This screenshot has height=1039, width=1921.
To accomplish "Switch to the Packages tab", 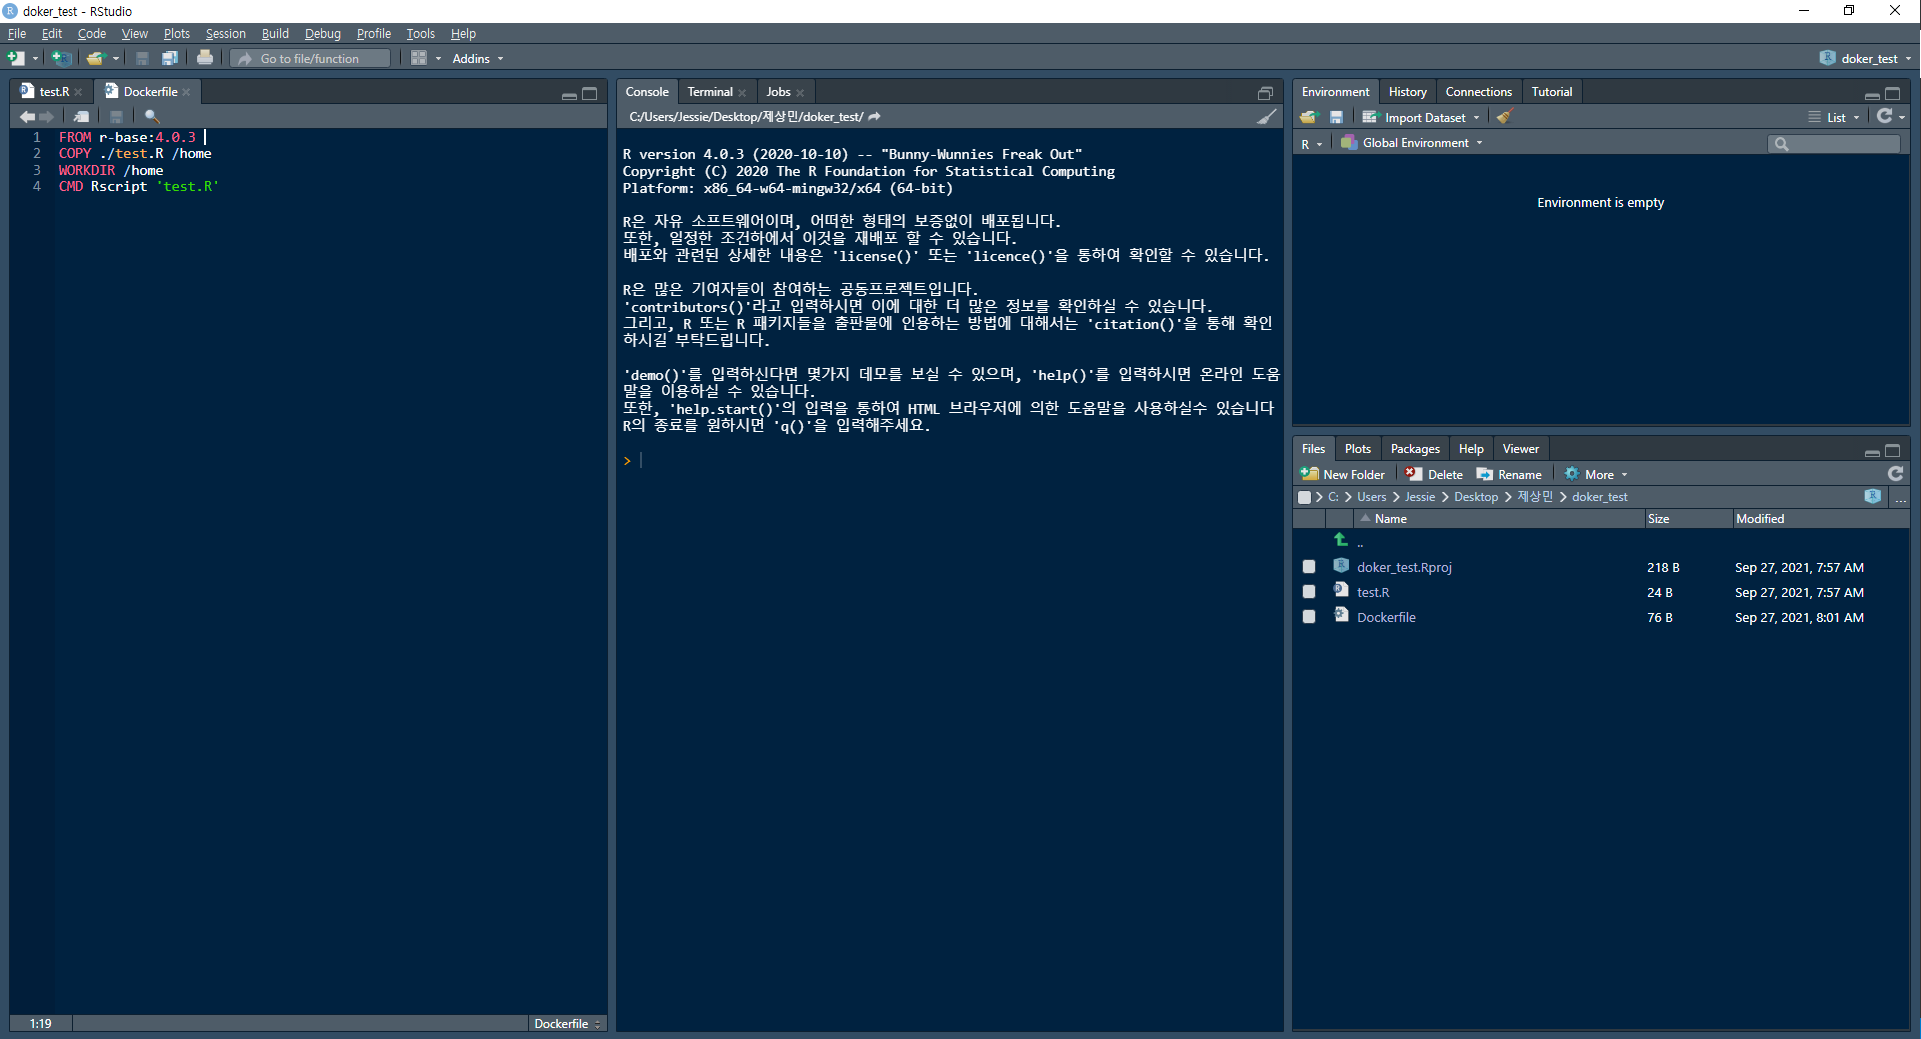I will (x=1415, y=449).
